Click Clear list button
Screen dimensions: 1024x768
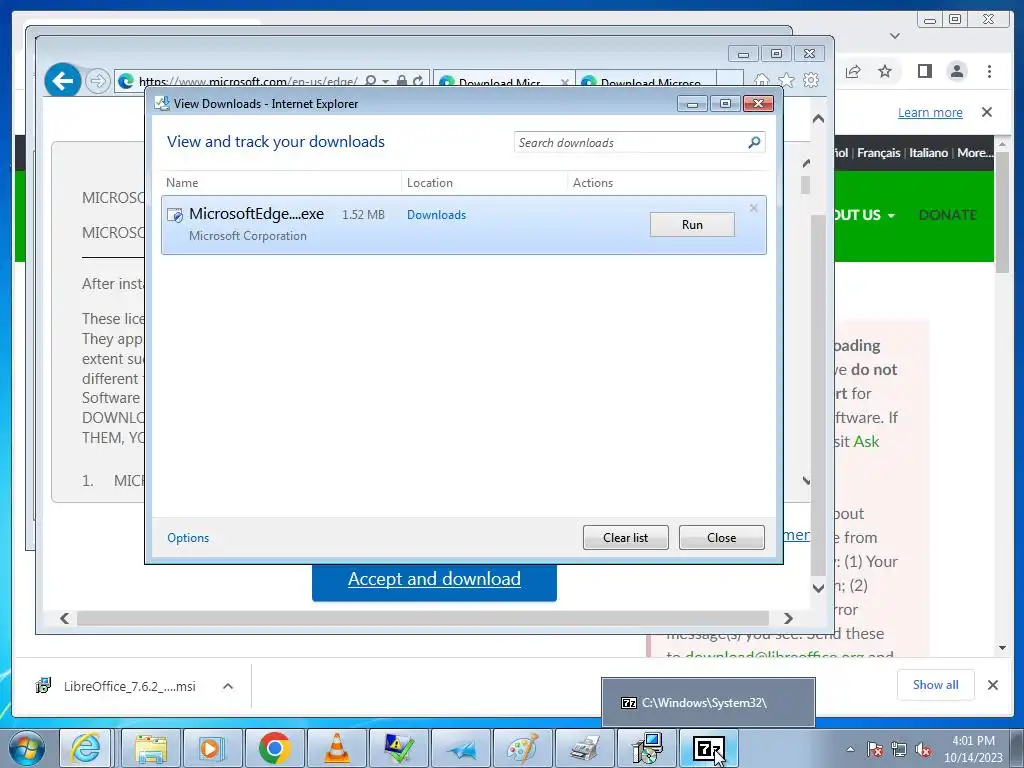point(626,537)
